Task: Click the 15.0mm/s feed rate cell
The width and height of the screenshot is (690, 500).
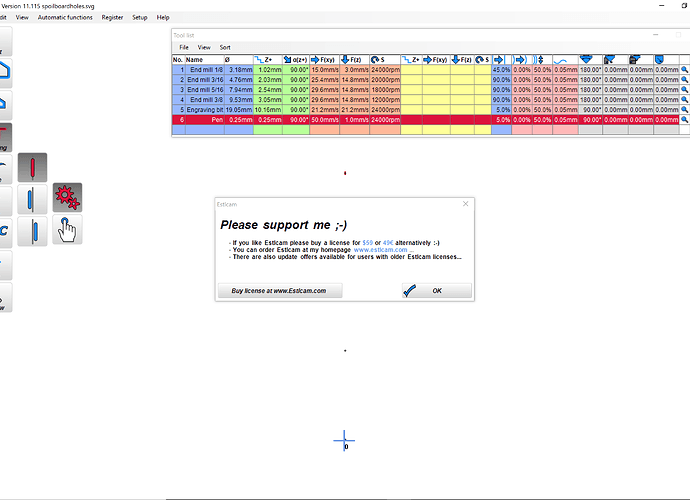Action: (324, 70)
